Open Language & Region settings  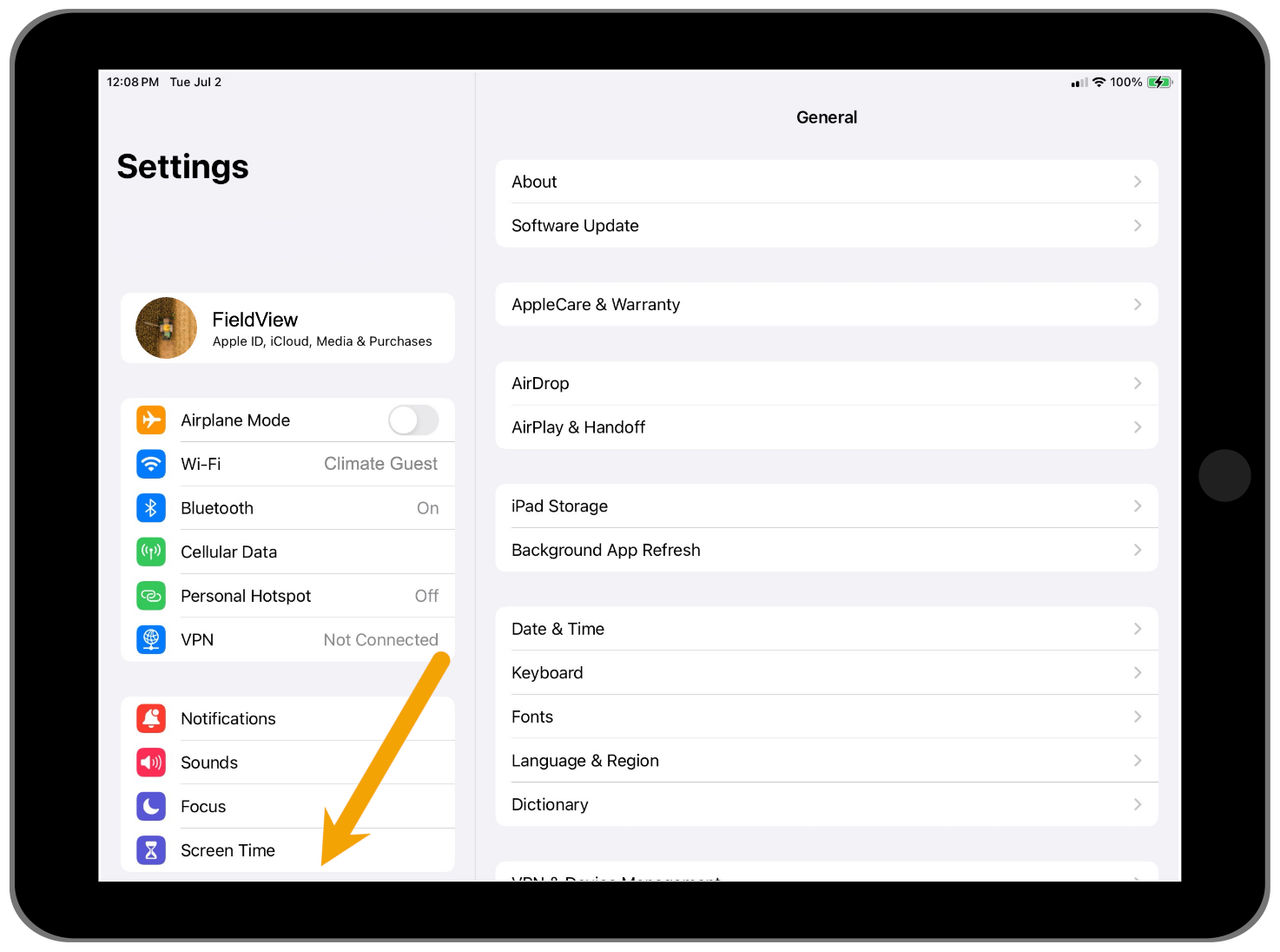pos(827,761)
